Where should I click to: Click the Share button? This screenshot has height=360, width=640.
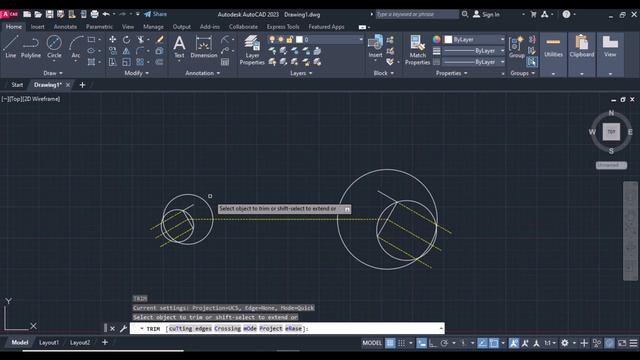[x=156, y=14]
